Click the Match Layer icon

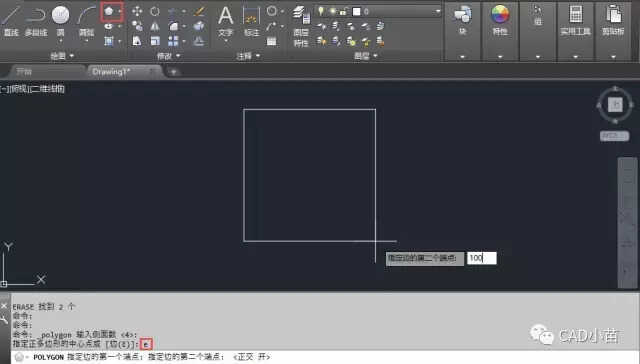point(380,41)
